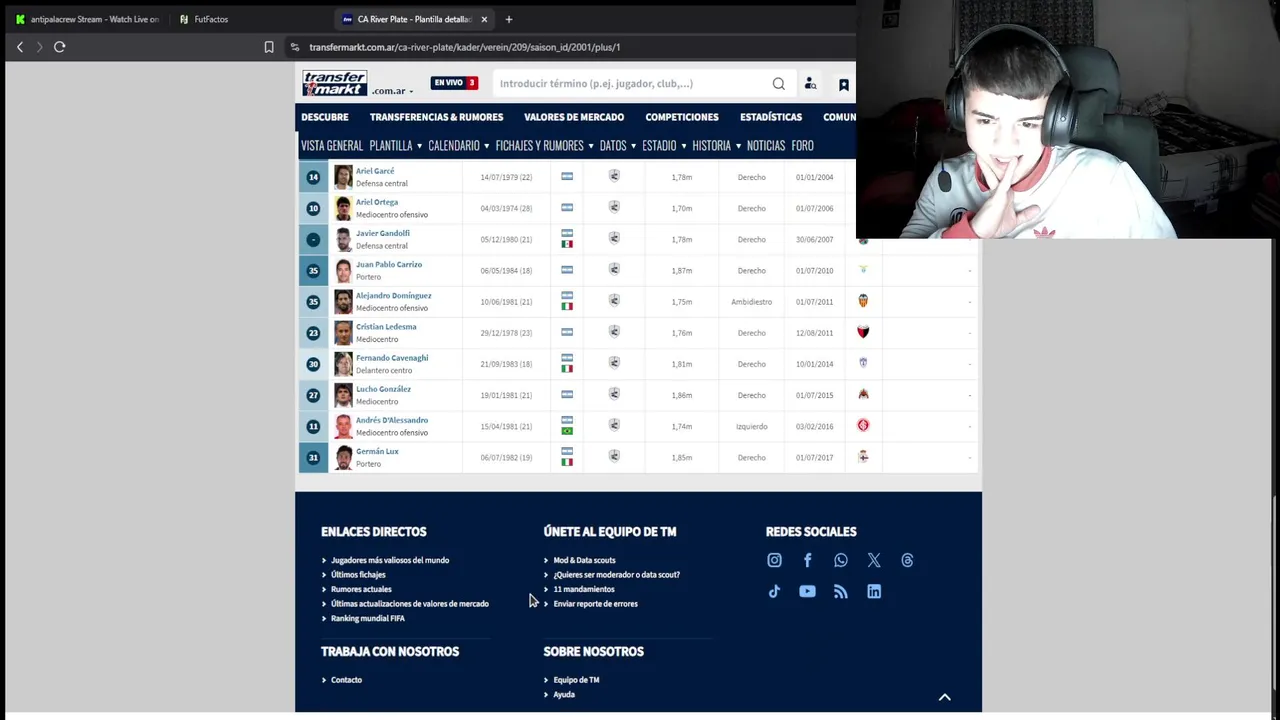Open LinkedIn social icon in footer
Screen dimensions: 1280x720
874,592
